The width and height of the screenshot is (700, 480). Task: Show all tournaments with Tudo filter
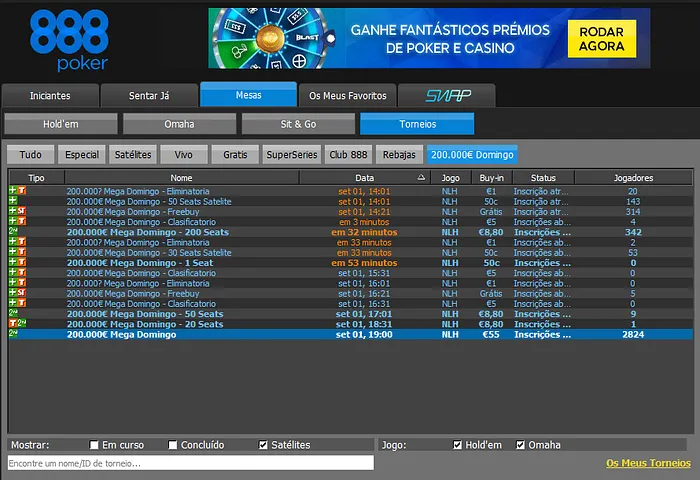tap(30, 154)
